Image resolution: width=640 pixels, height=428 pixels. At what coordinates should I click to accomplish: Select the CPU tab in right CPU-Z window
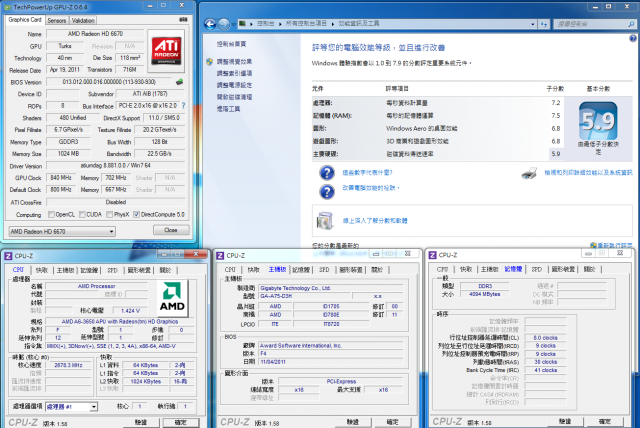pyautogui.click(x=442, y=269)
